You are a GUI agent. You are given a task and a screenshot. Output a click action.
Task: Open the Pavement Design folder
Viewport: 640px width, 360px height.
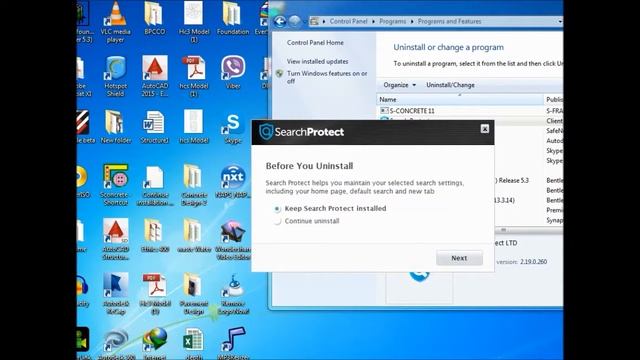[193, 294]
